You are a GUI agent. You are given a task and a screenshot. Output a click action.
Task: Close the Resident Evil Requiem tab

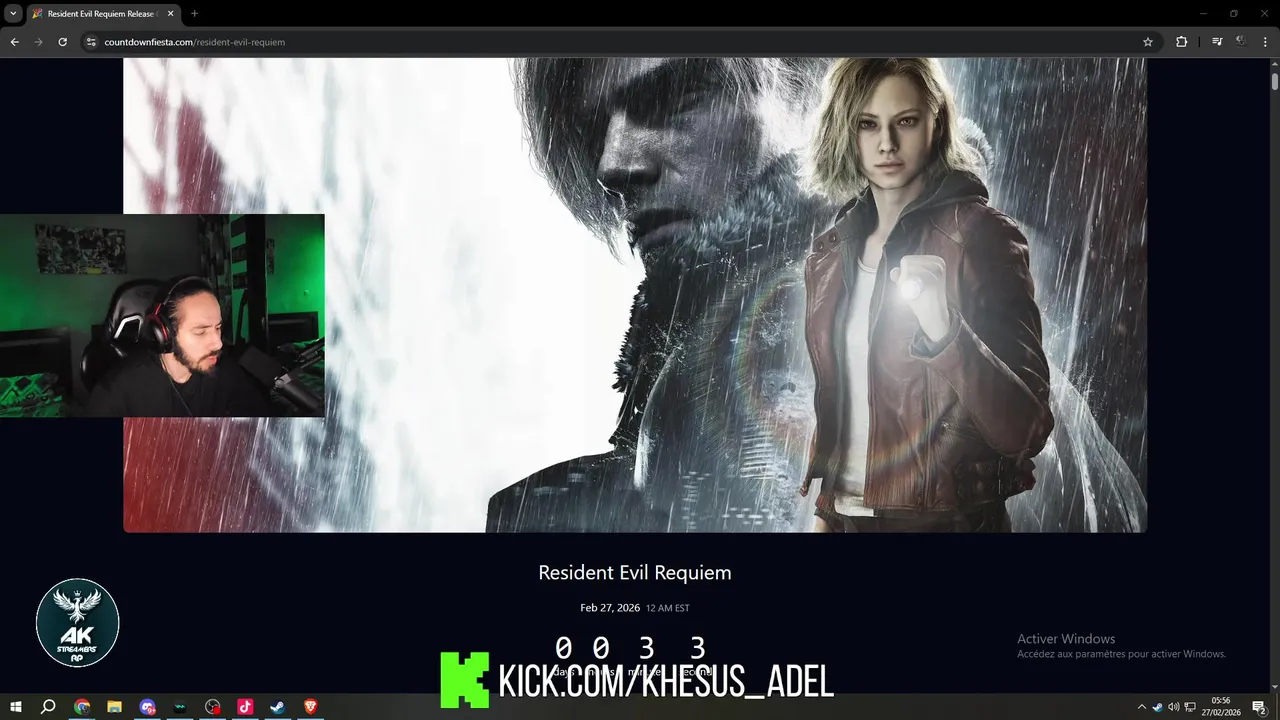click(171, 14)
